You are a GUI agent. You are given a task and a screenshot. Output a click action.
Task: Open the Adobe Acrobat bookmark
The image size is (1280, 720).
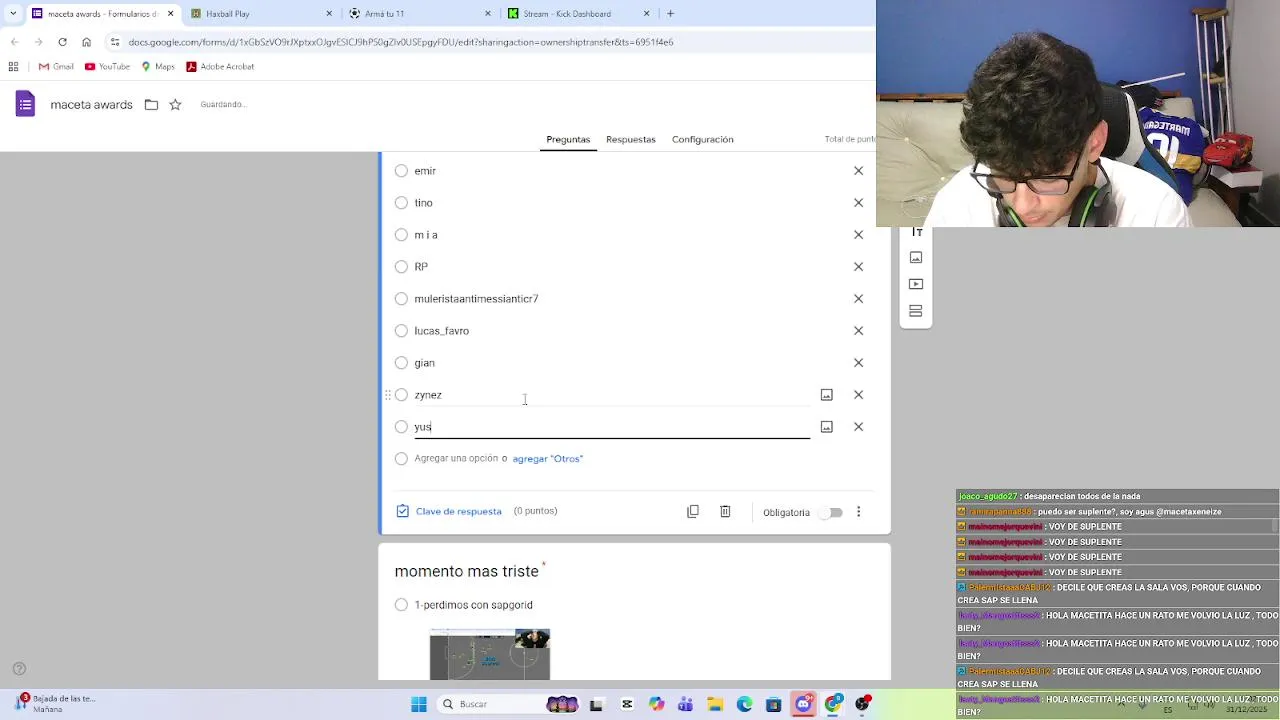click(x=220, y=67)
